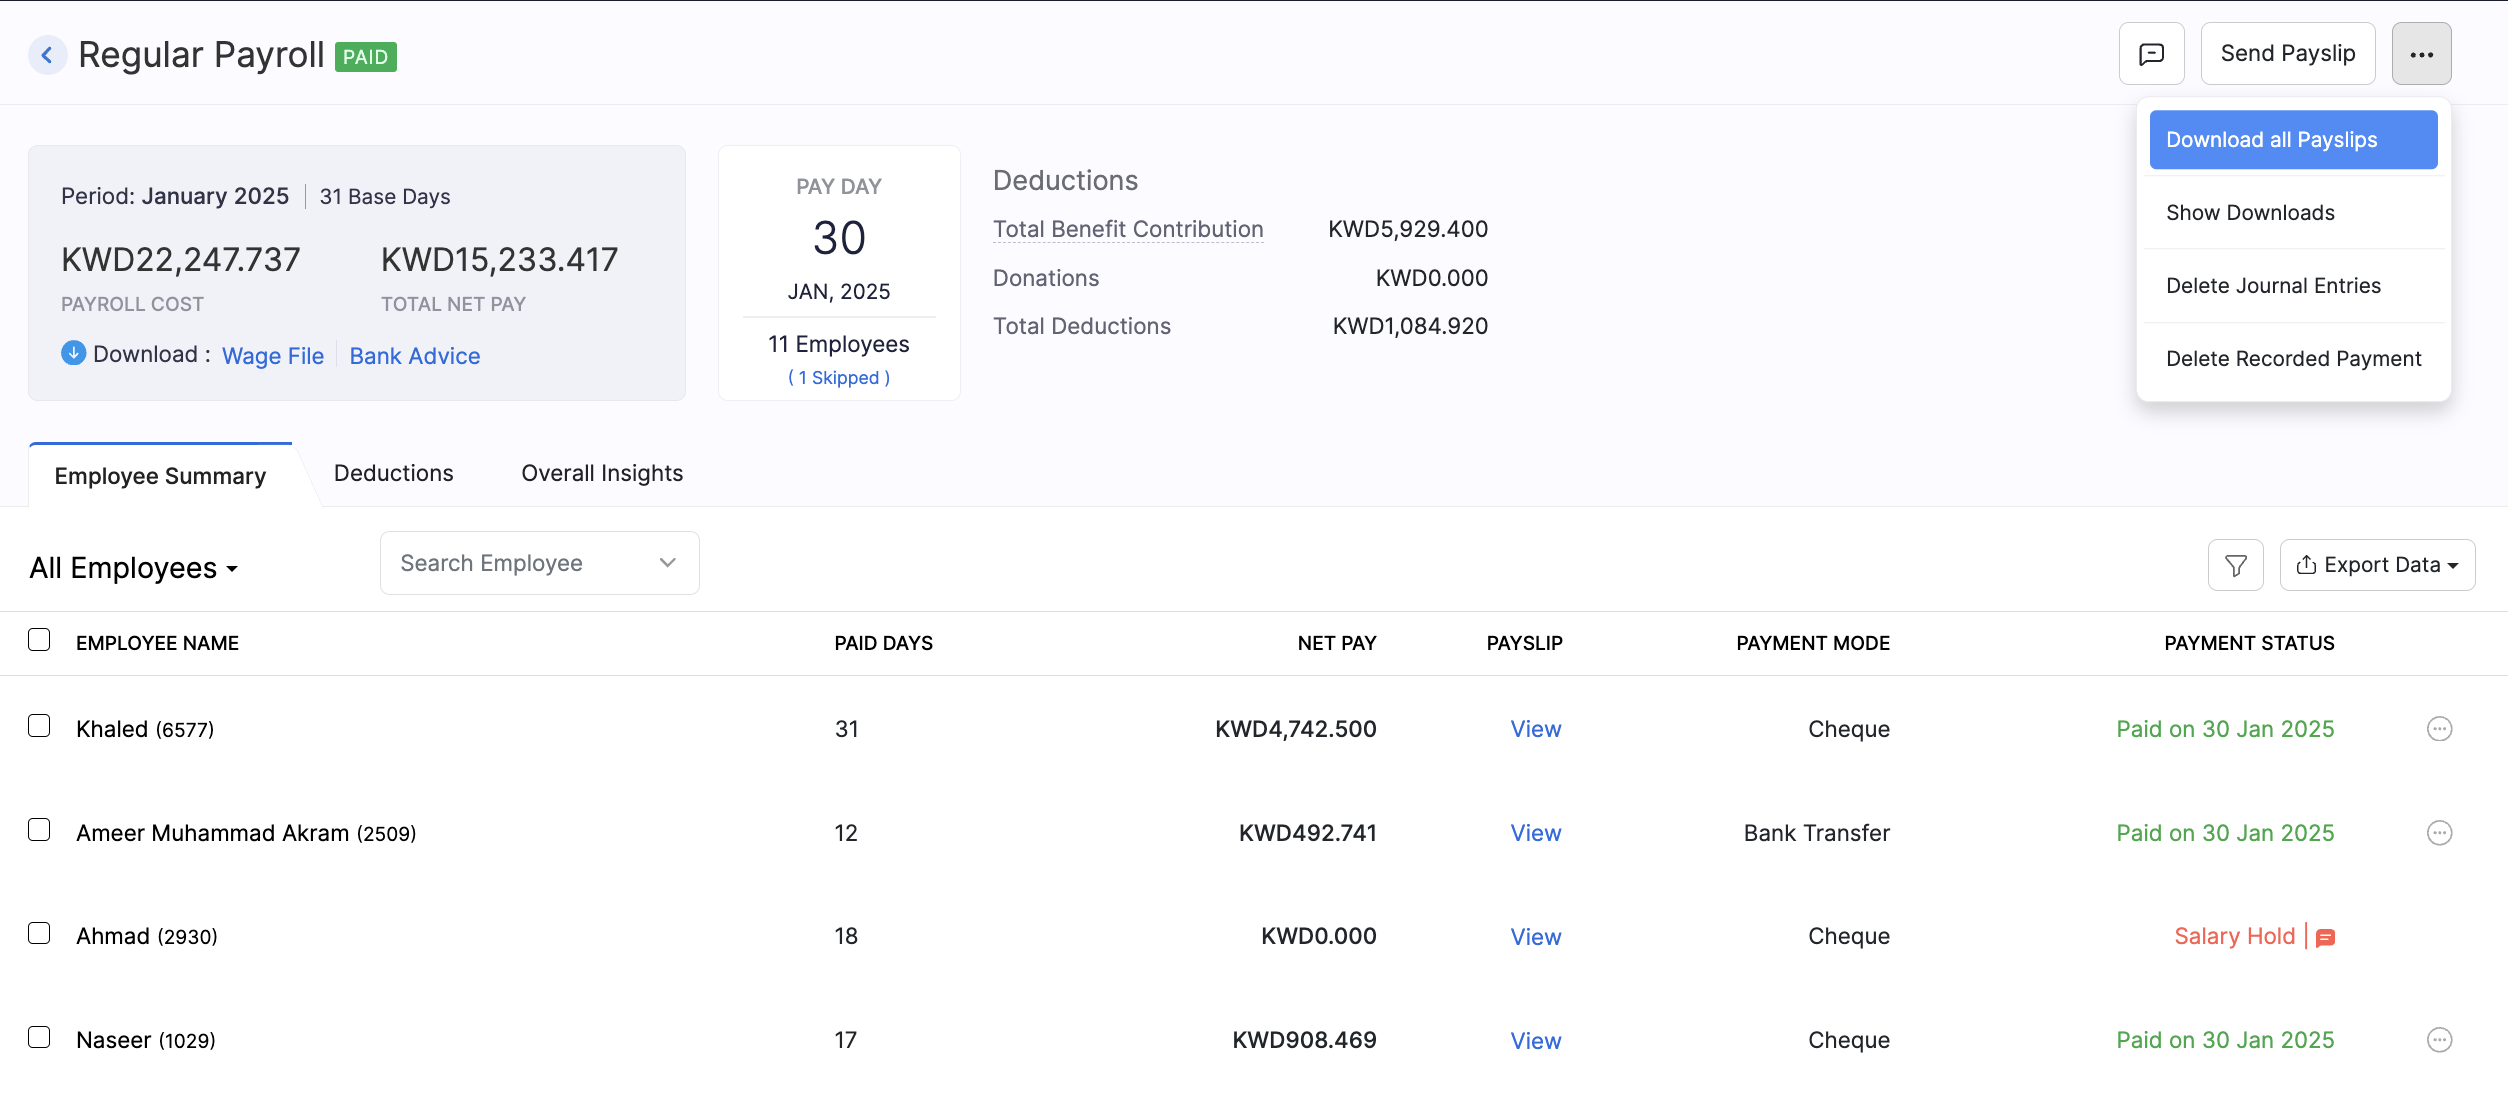Click the blue download arrow icon
This screenshot has height=1098, width=2508.
(73, 353)
